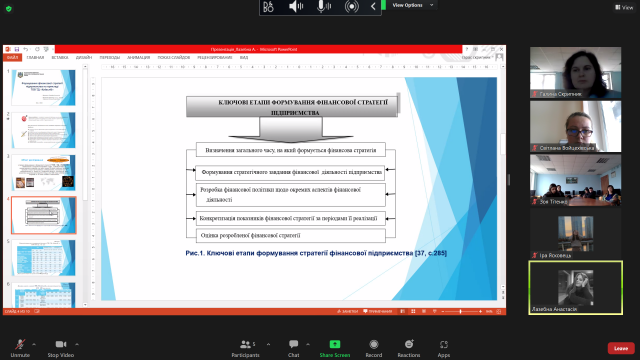The height and width of the screenshot is (360, 640).
Task: Expand the arrow next to Chat
Action: pos(308,344)
